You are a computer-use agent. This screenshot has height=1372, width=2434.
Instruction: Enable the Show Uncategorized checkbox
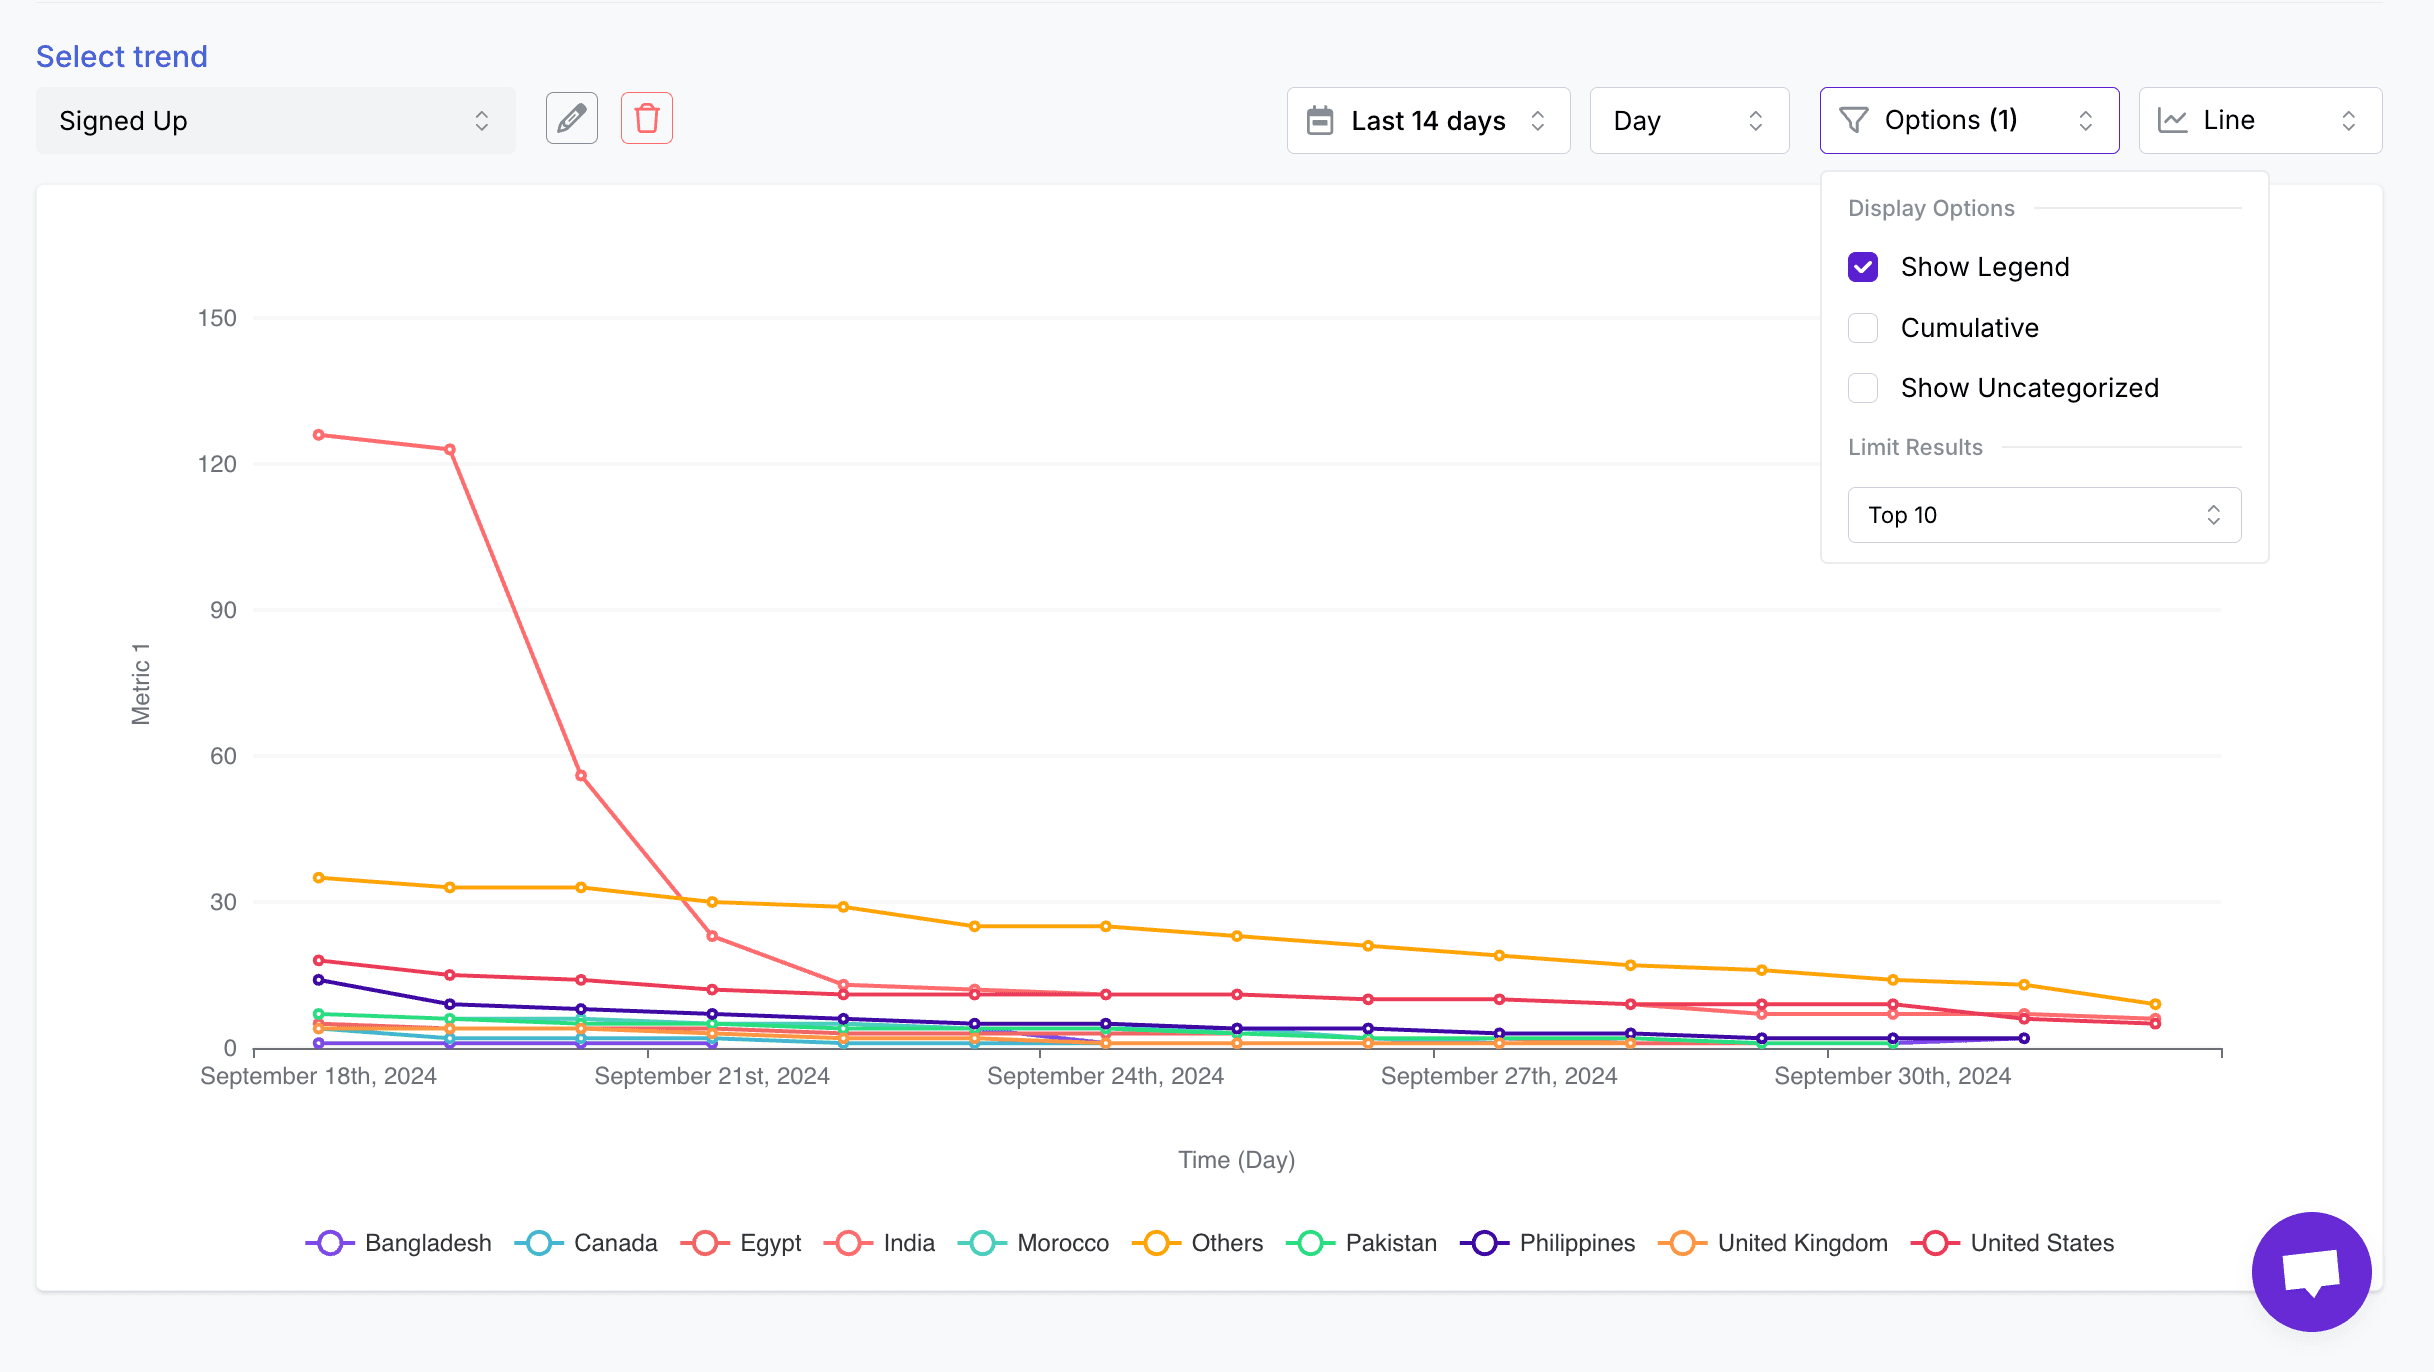point(1863,388)
